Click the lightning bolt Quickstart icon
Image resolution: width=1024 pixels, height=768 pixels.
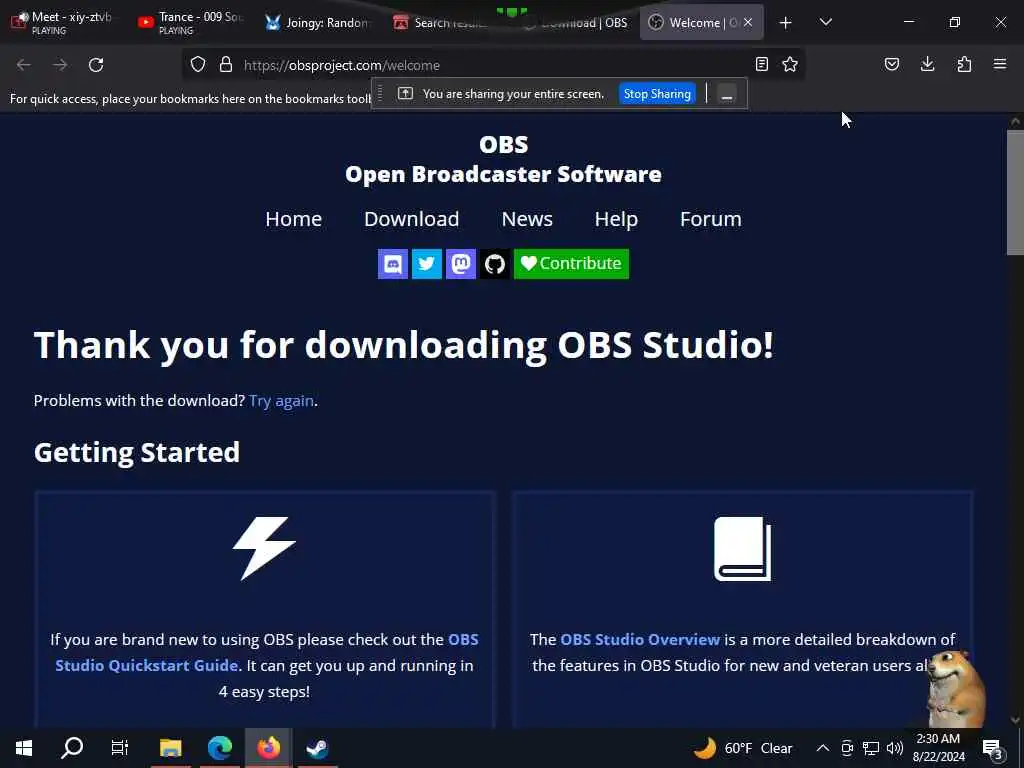[x=264, y=549]
